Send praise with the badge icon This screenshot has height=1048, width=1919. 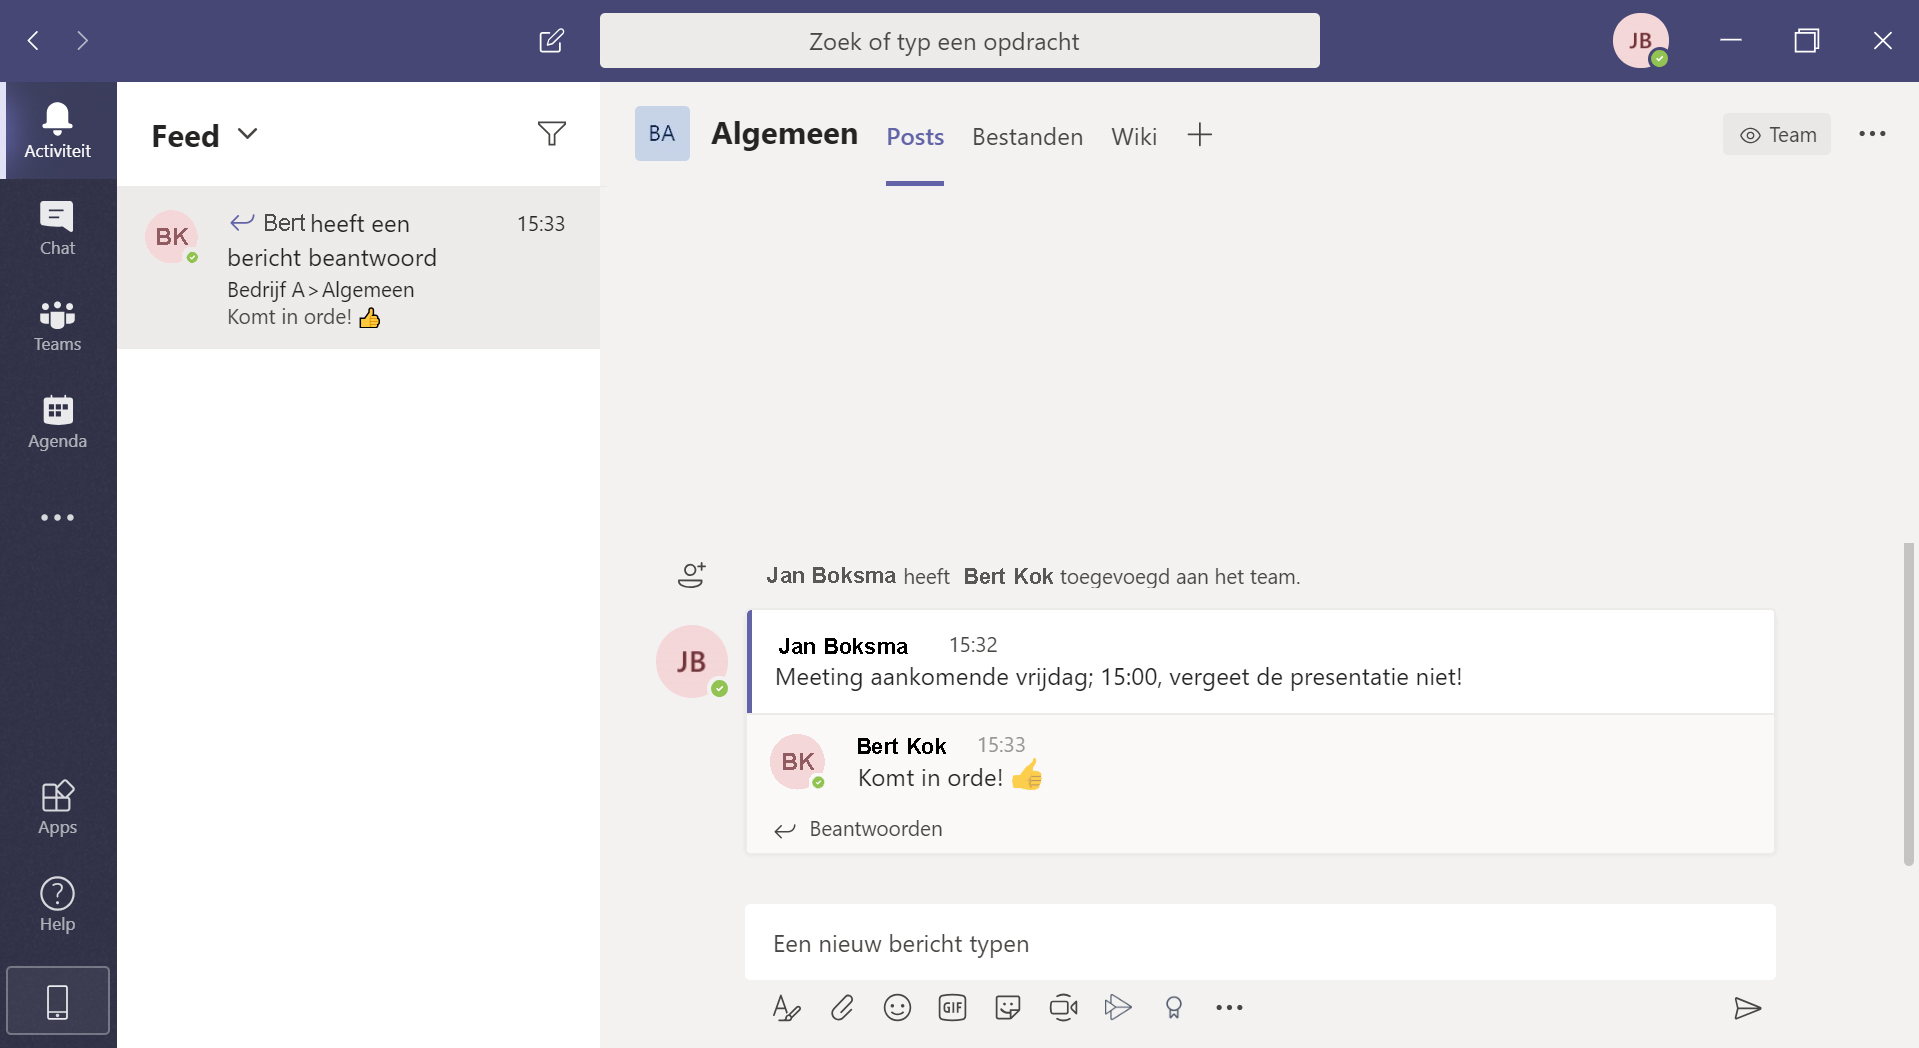(x=1174, y=1008)
